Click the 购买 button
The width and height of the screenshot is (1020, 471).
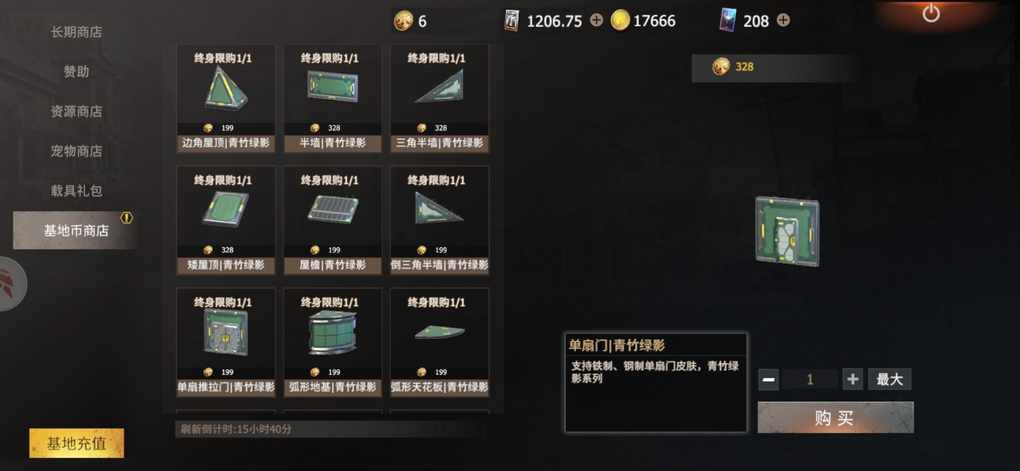(x=835, y=417)
